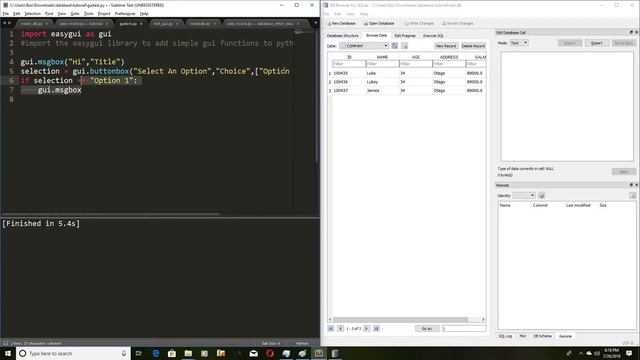Open View menu in DB Browser
This screenshot has width=640, height=360.
tap(350, 14)
